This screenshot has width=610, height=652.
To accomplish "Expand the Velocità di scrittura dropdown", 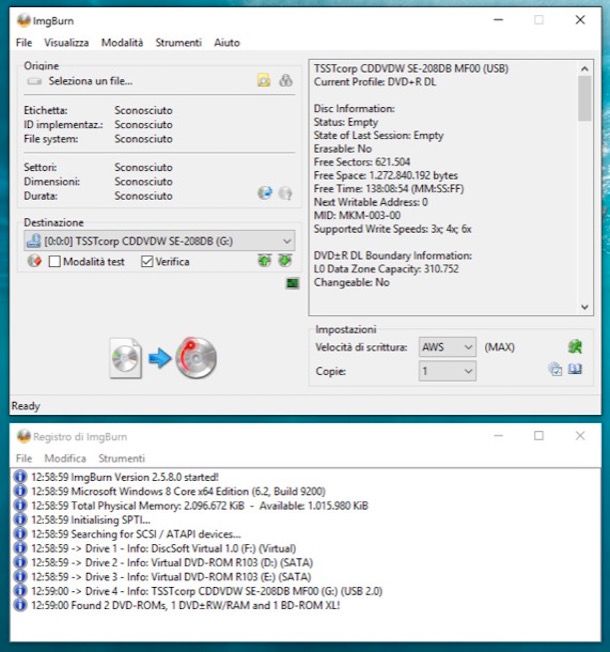I will point(468,347).
